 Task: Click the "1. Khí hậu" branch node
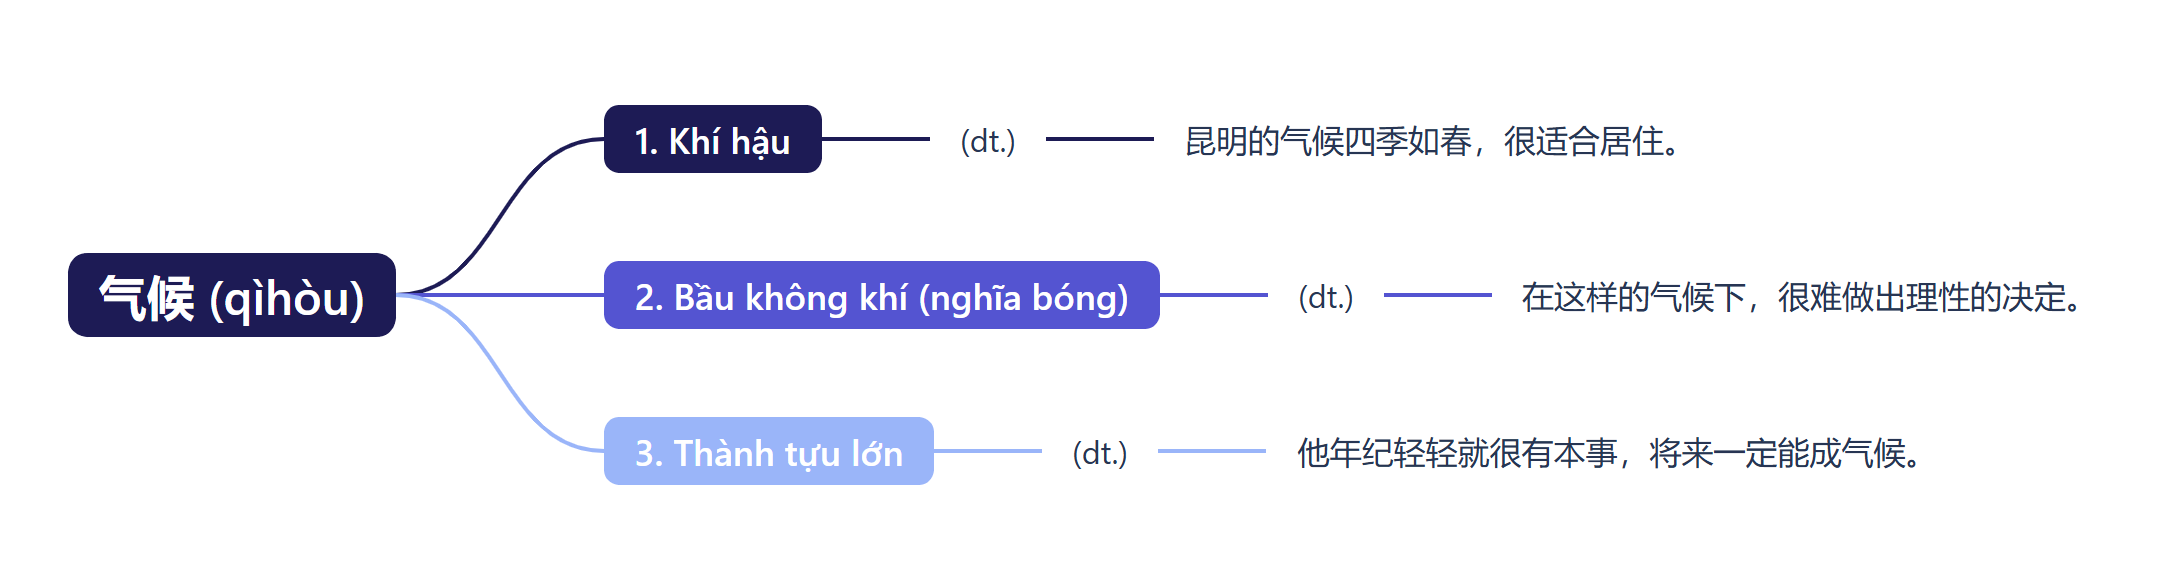click(x=712, y=140)
